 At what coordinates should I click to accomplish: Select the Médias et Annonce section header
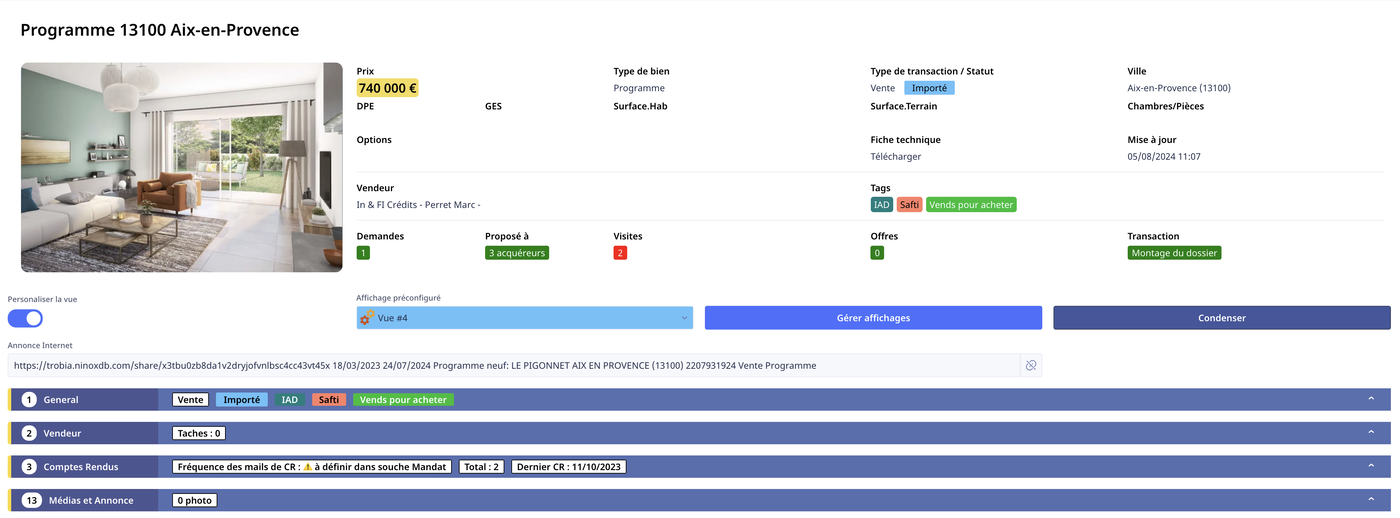tap(90, 500)
